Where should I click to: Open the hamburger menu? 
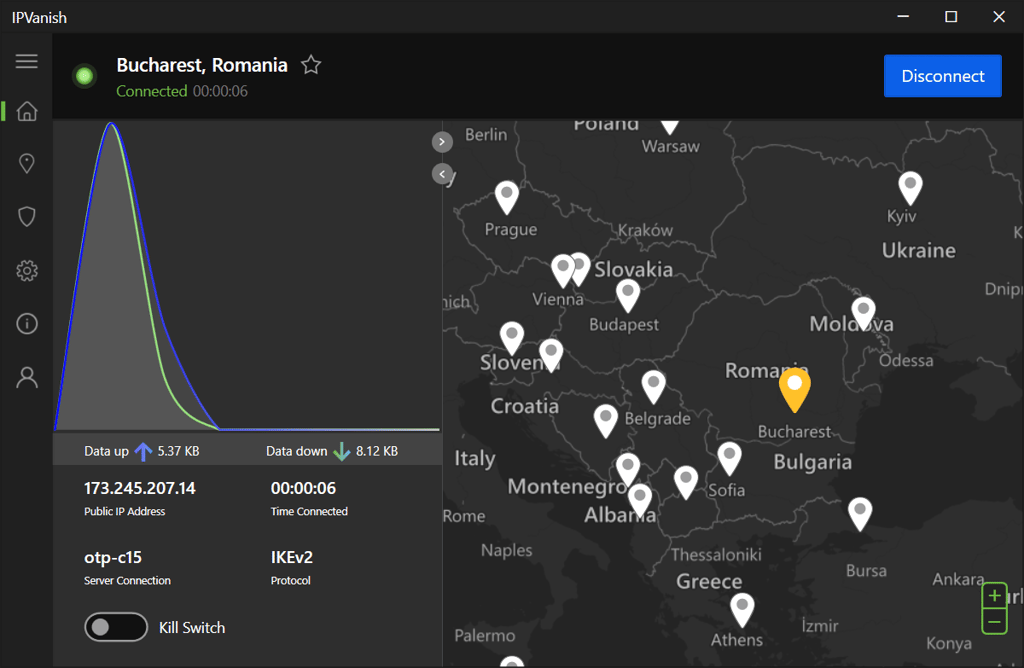(27, 61)
